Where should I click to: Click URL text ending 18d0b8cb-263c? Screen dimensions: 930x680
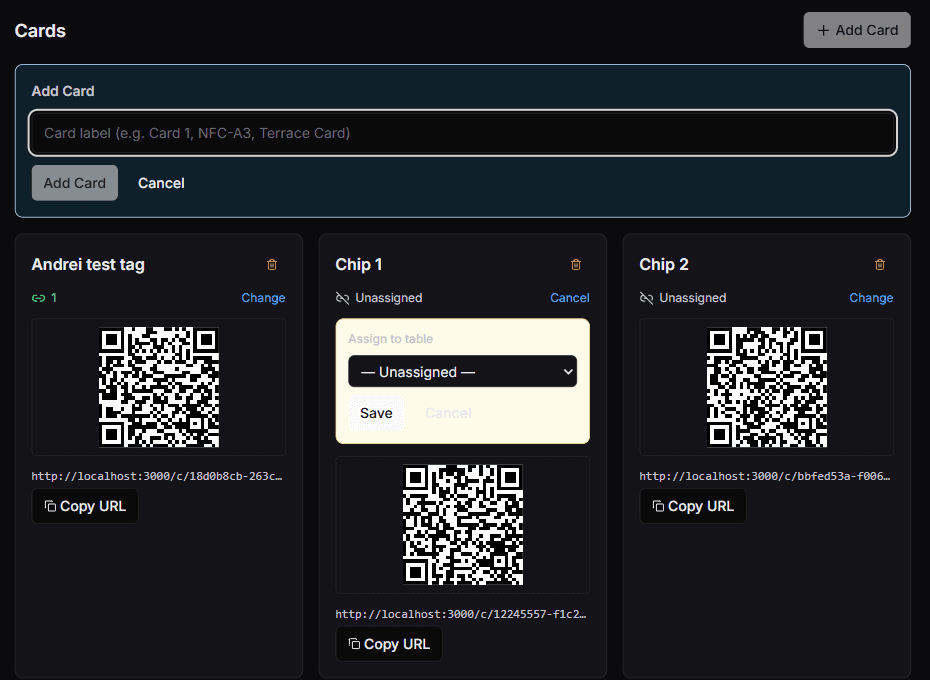157,476
